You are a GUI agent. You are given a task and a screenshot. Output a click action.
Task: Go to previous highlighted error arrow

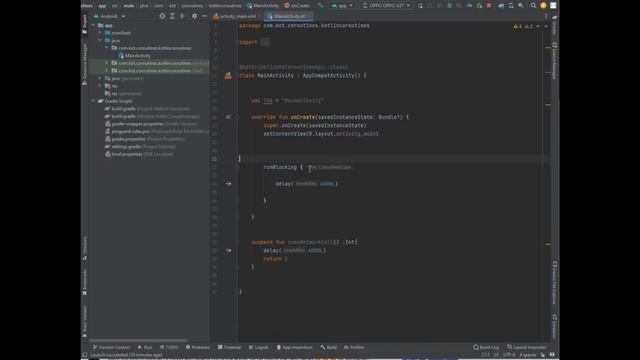click(x=538, y=26)
